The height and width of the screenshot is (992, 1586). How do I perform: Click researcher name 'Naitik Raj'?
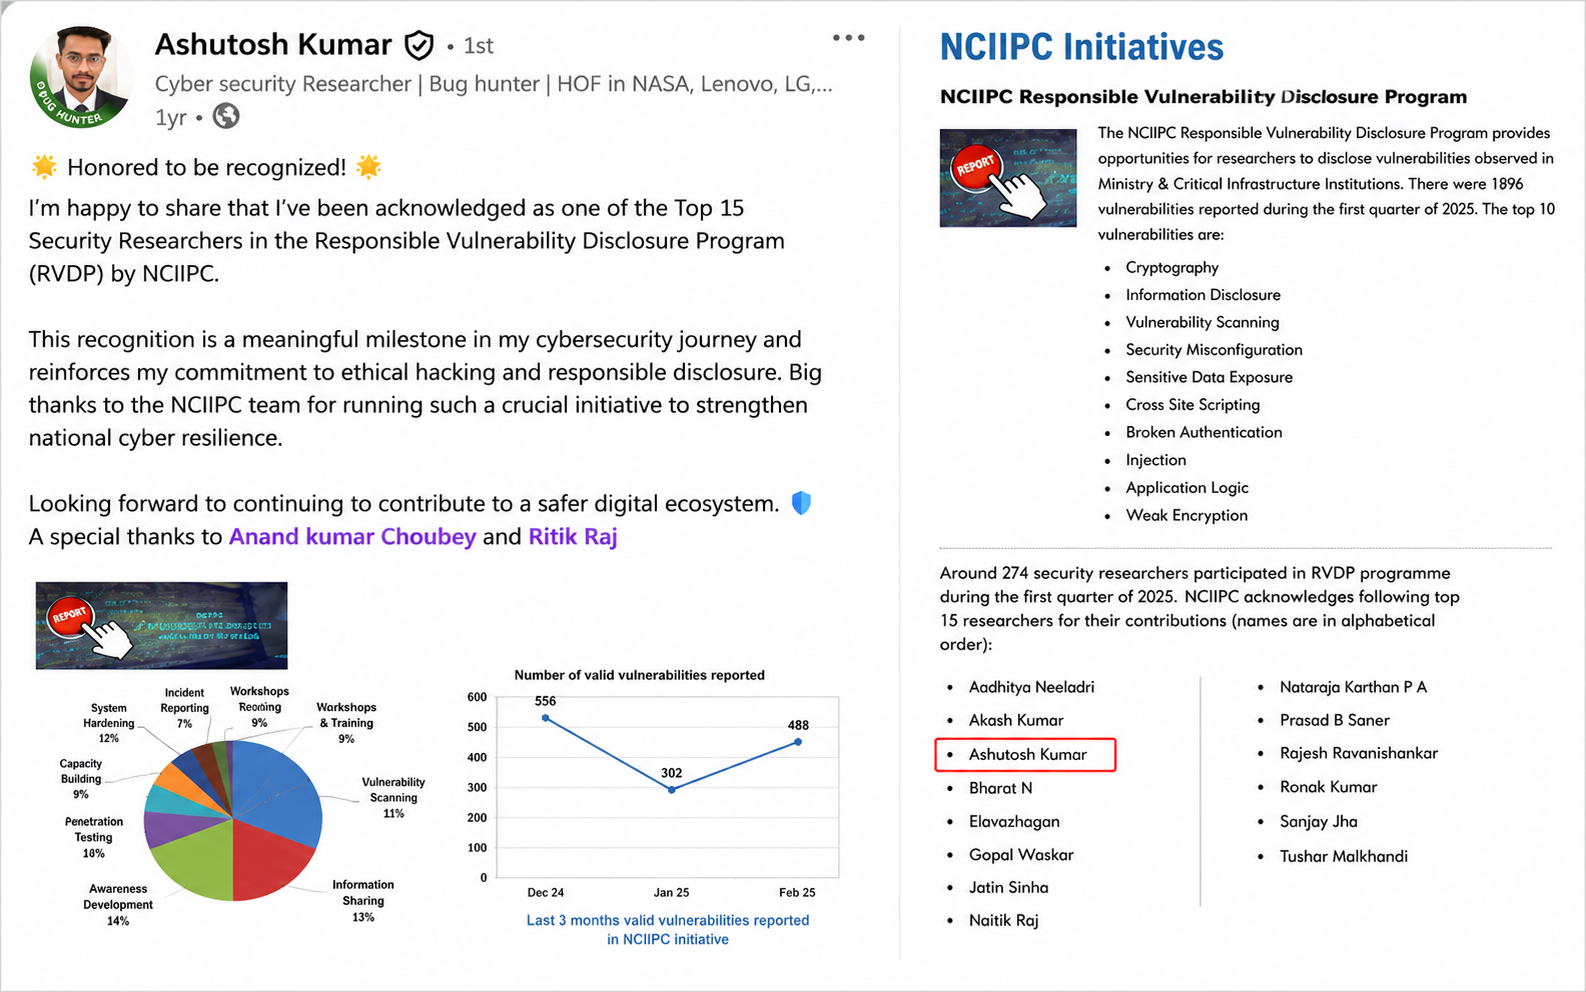pyautogui.click(x=1003, y=921)
